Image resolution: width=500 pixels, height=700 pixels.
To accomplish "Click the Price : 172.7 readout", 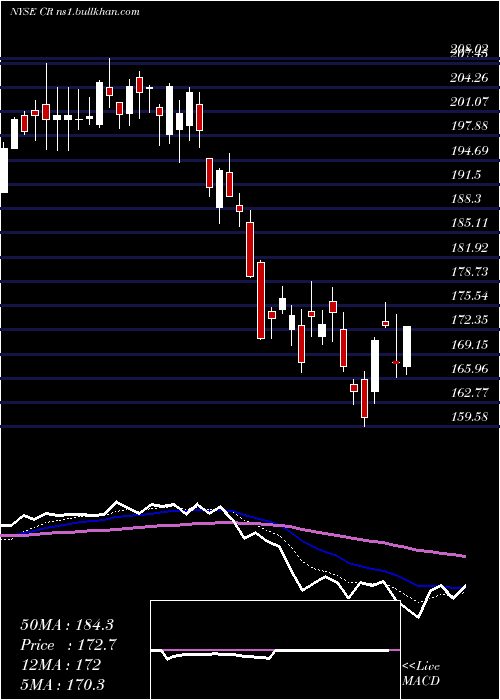I will [x=67, y=645].
